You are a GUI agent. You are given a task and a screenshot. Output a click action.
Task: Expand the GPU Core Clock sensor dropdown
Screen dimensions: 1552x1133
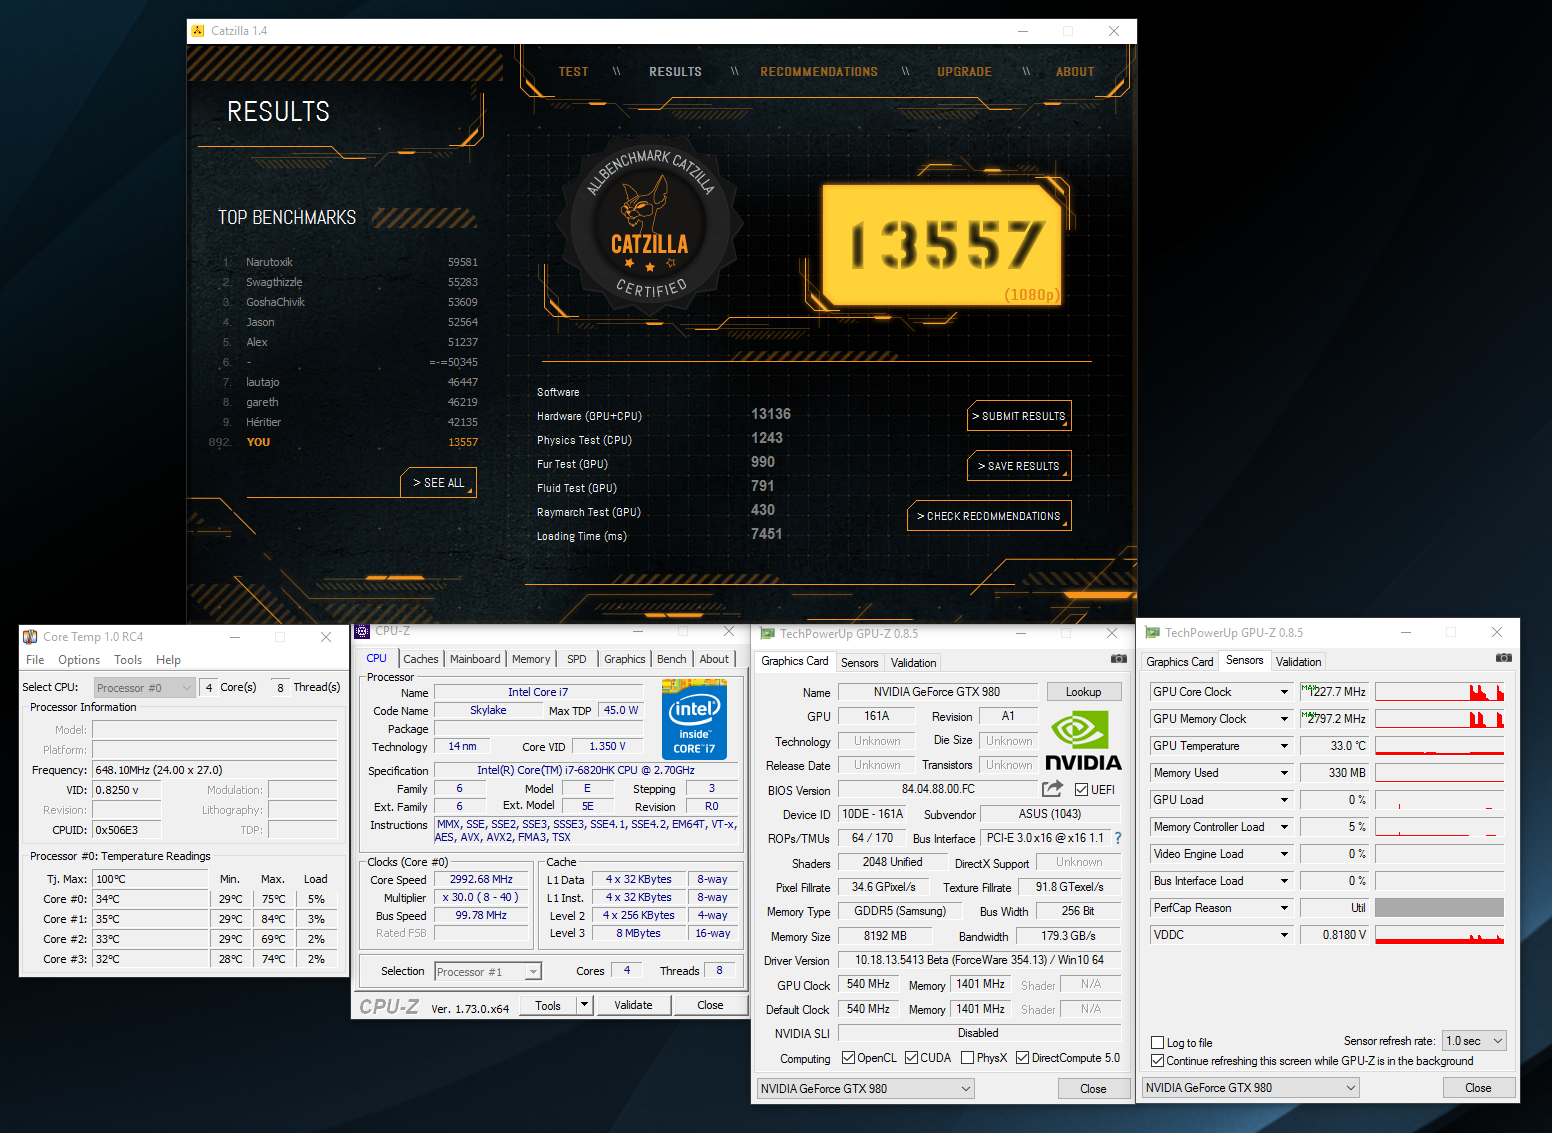click(1285, 692)
